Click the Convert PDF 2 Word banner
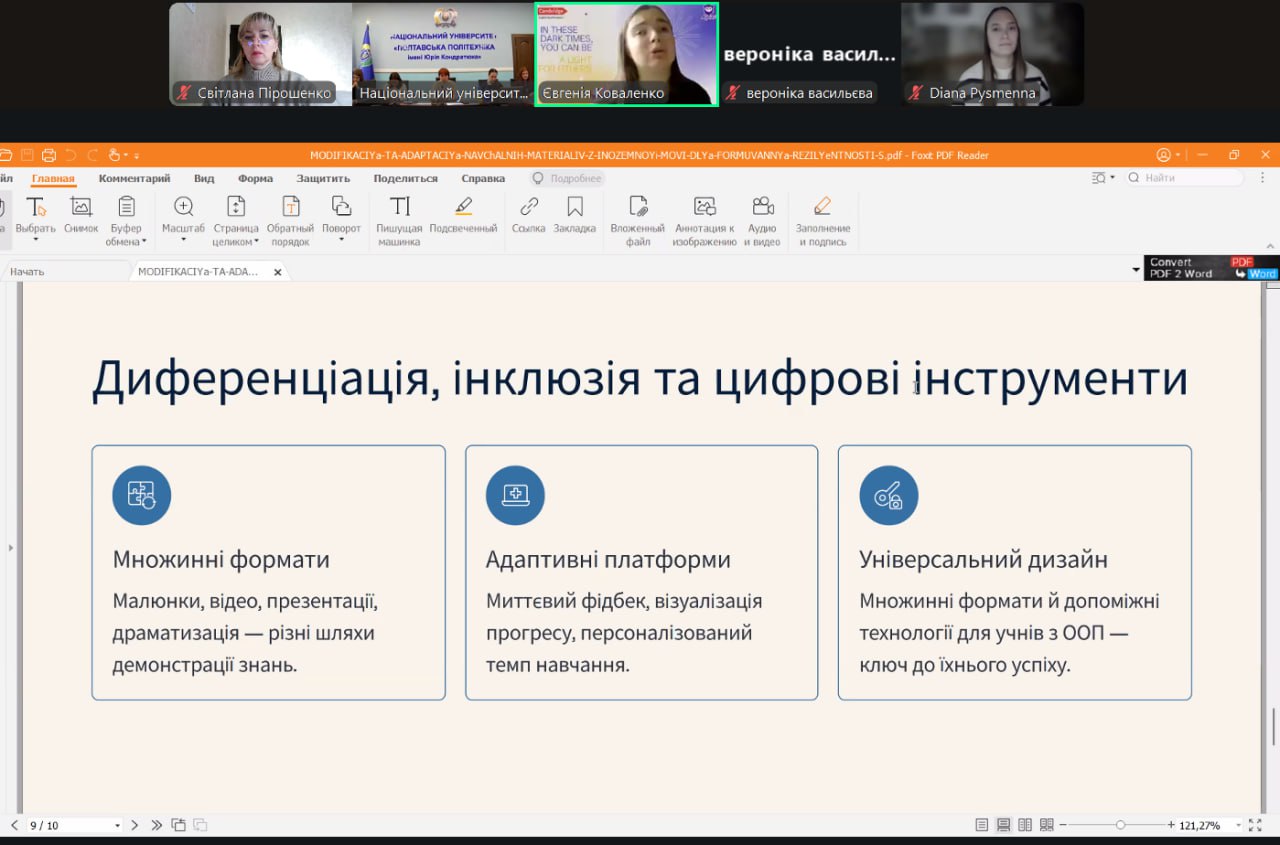This screenshot has height=845, width=1280. point(1211,268)
